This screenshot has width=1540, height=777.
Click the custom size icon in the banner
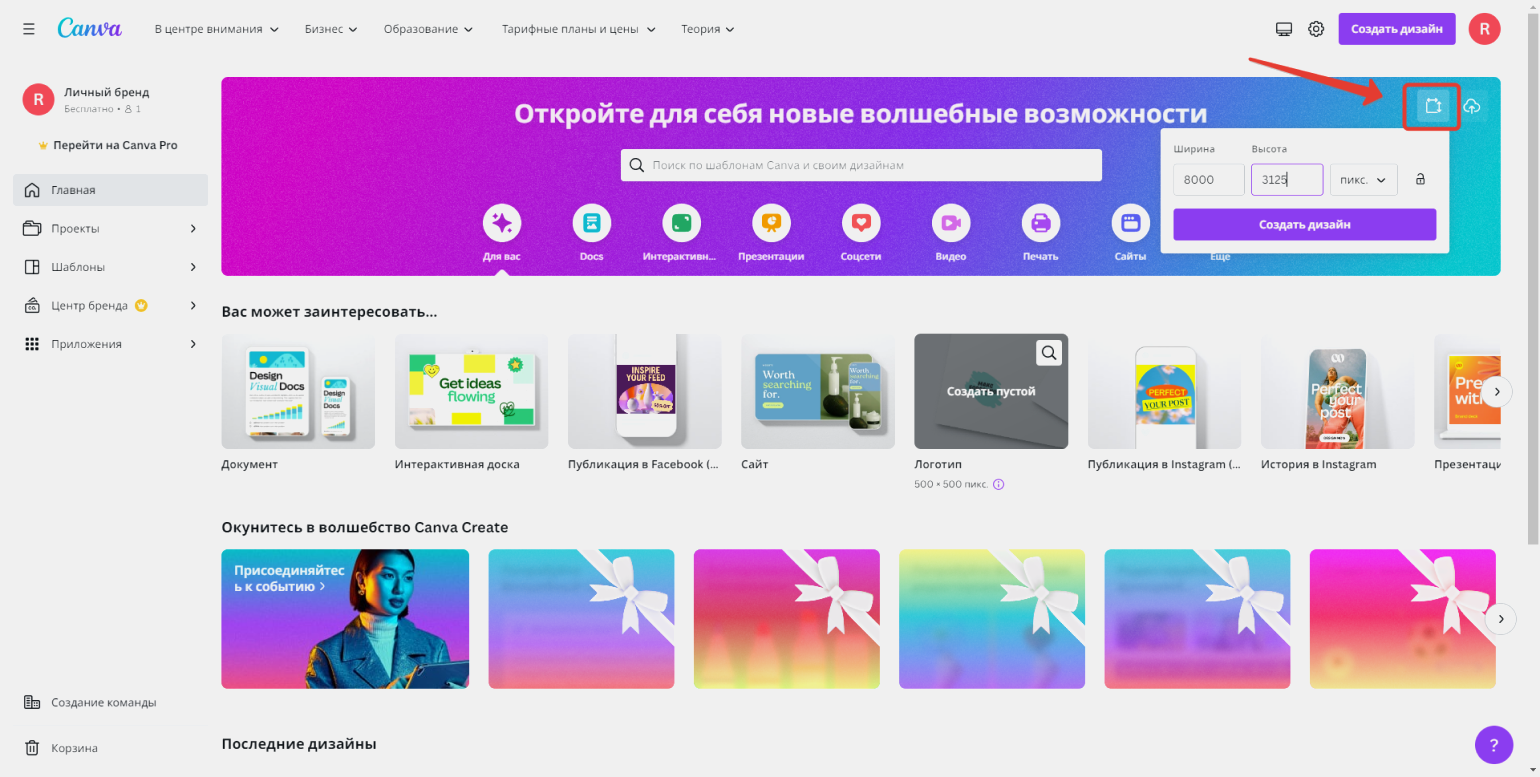pos(1432,106)
